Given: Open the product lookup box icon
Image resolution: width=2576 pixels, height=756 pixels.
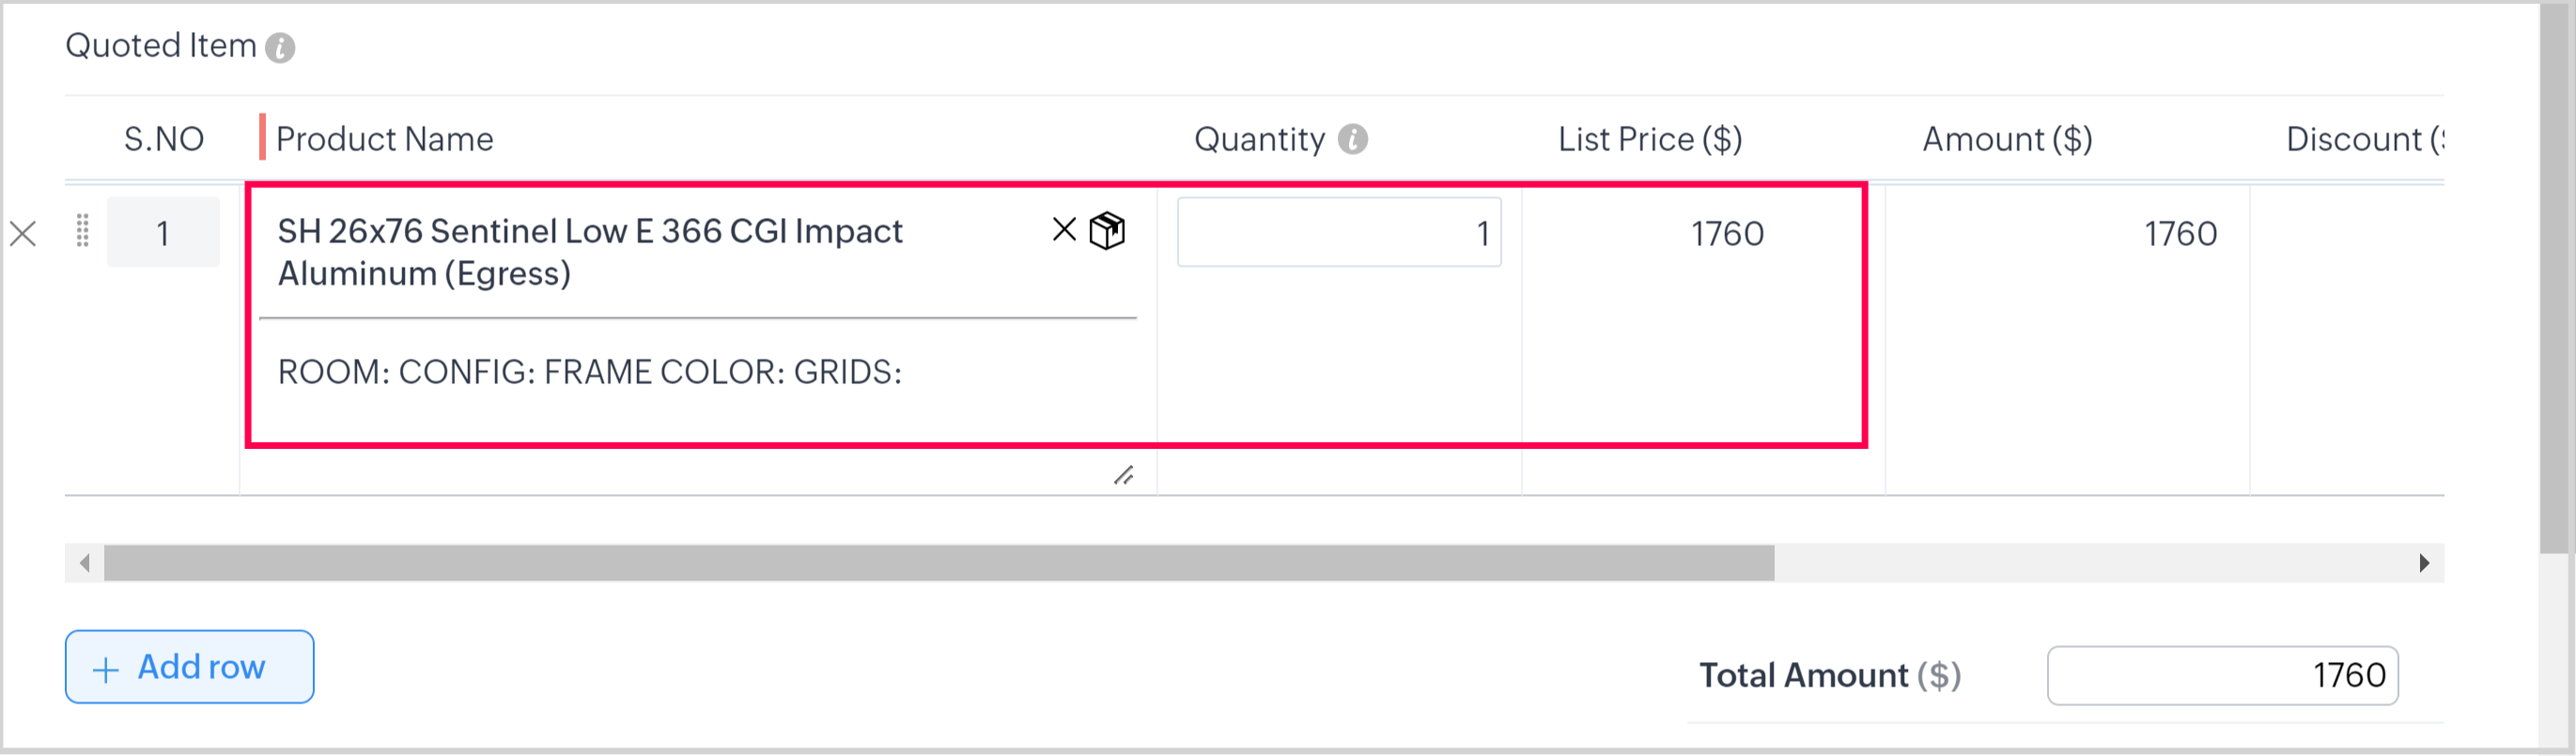Looking at the screenshot, I should (1107, 231).
